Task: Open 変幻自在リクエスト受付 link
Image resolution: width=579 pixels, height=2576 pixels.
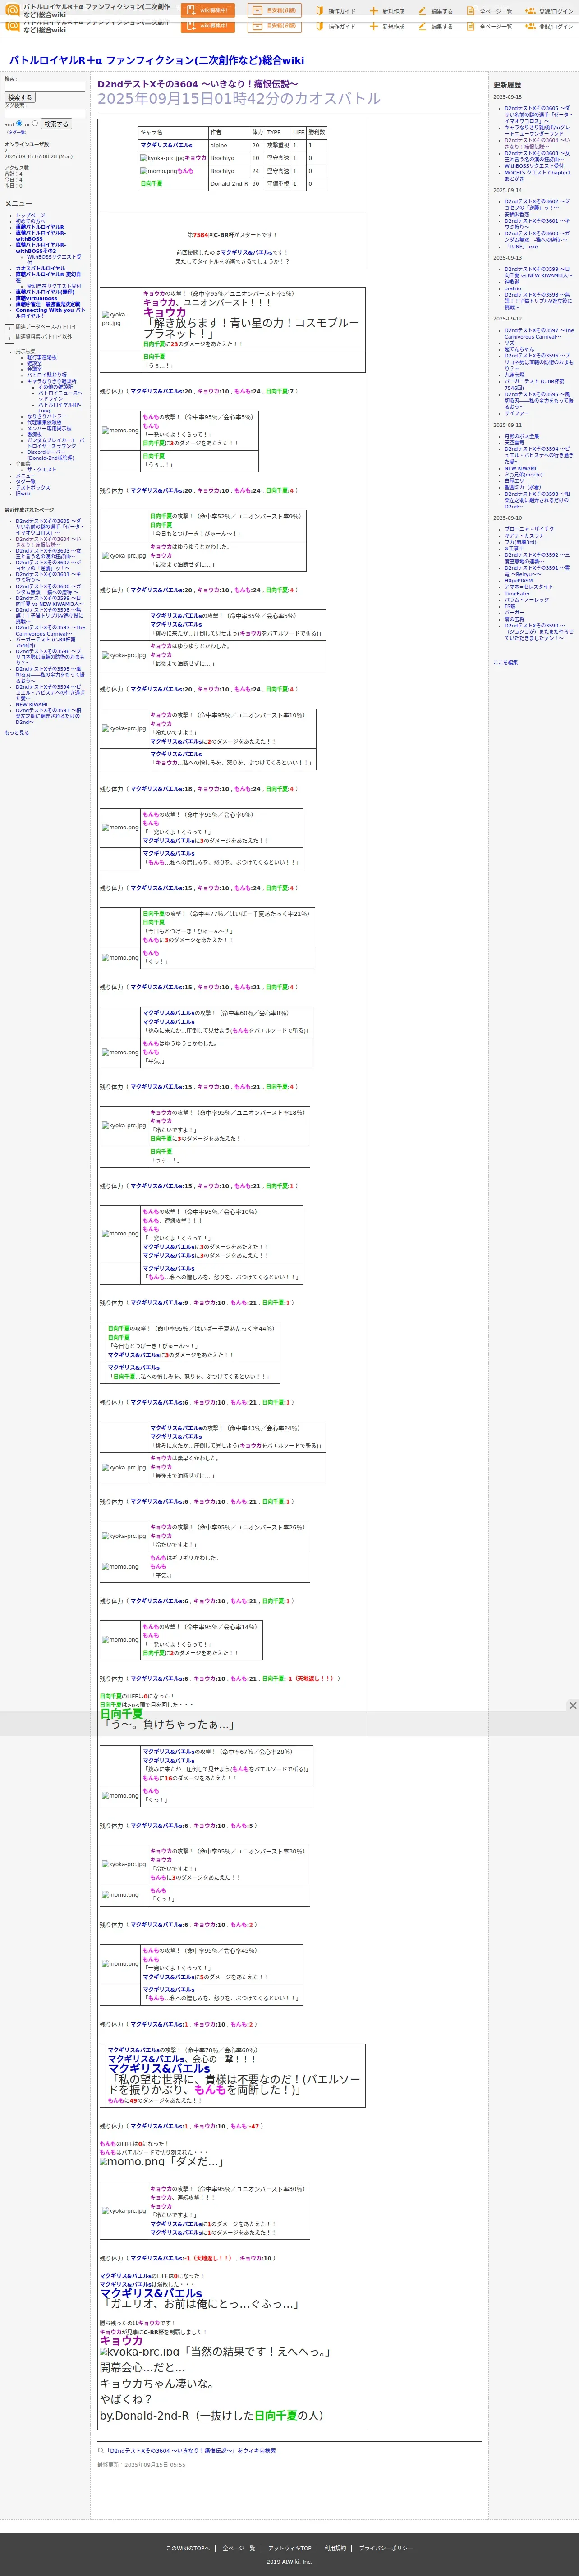Action: [x=54, y=286]
